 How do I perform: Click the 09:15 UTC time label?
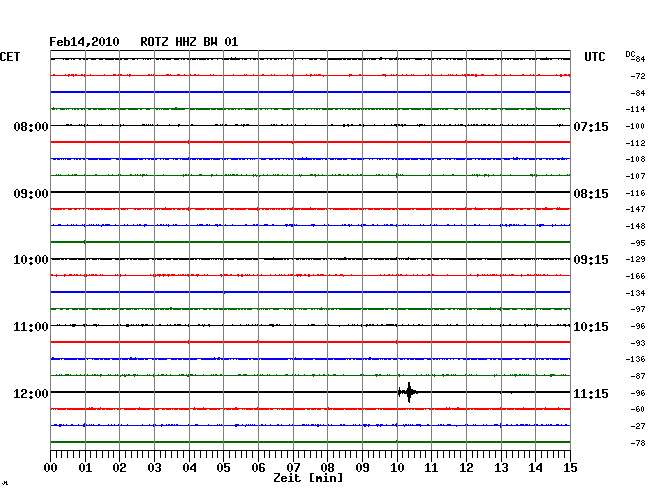(x=591, y=260)
